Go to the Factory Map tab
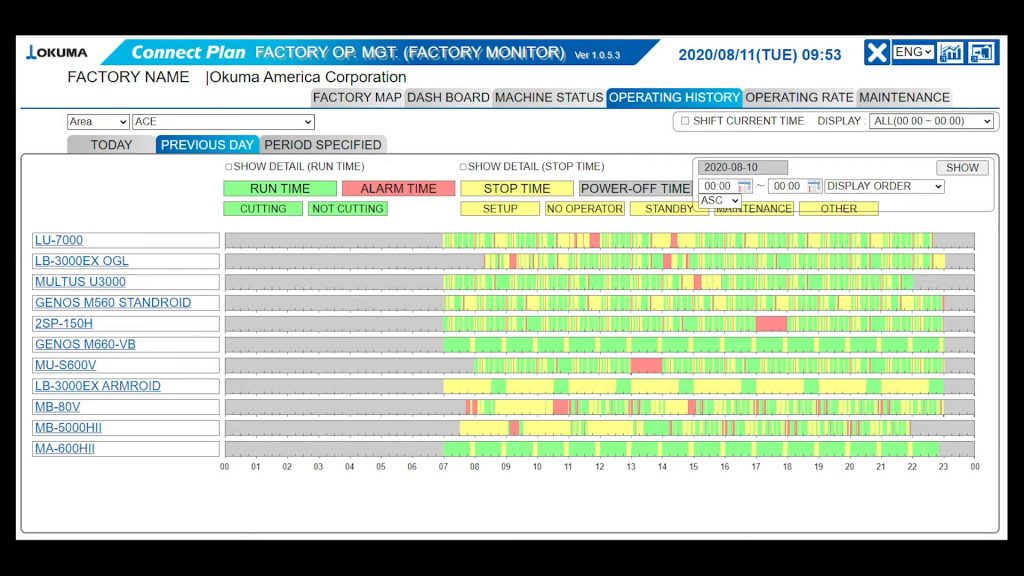The width and height of the screenshot is (1024, 576). coord(357,97)
